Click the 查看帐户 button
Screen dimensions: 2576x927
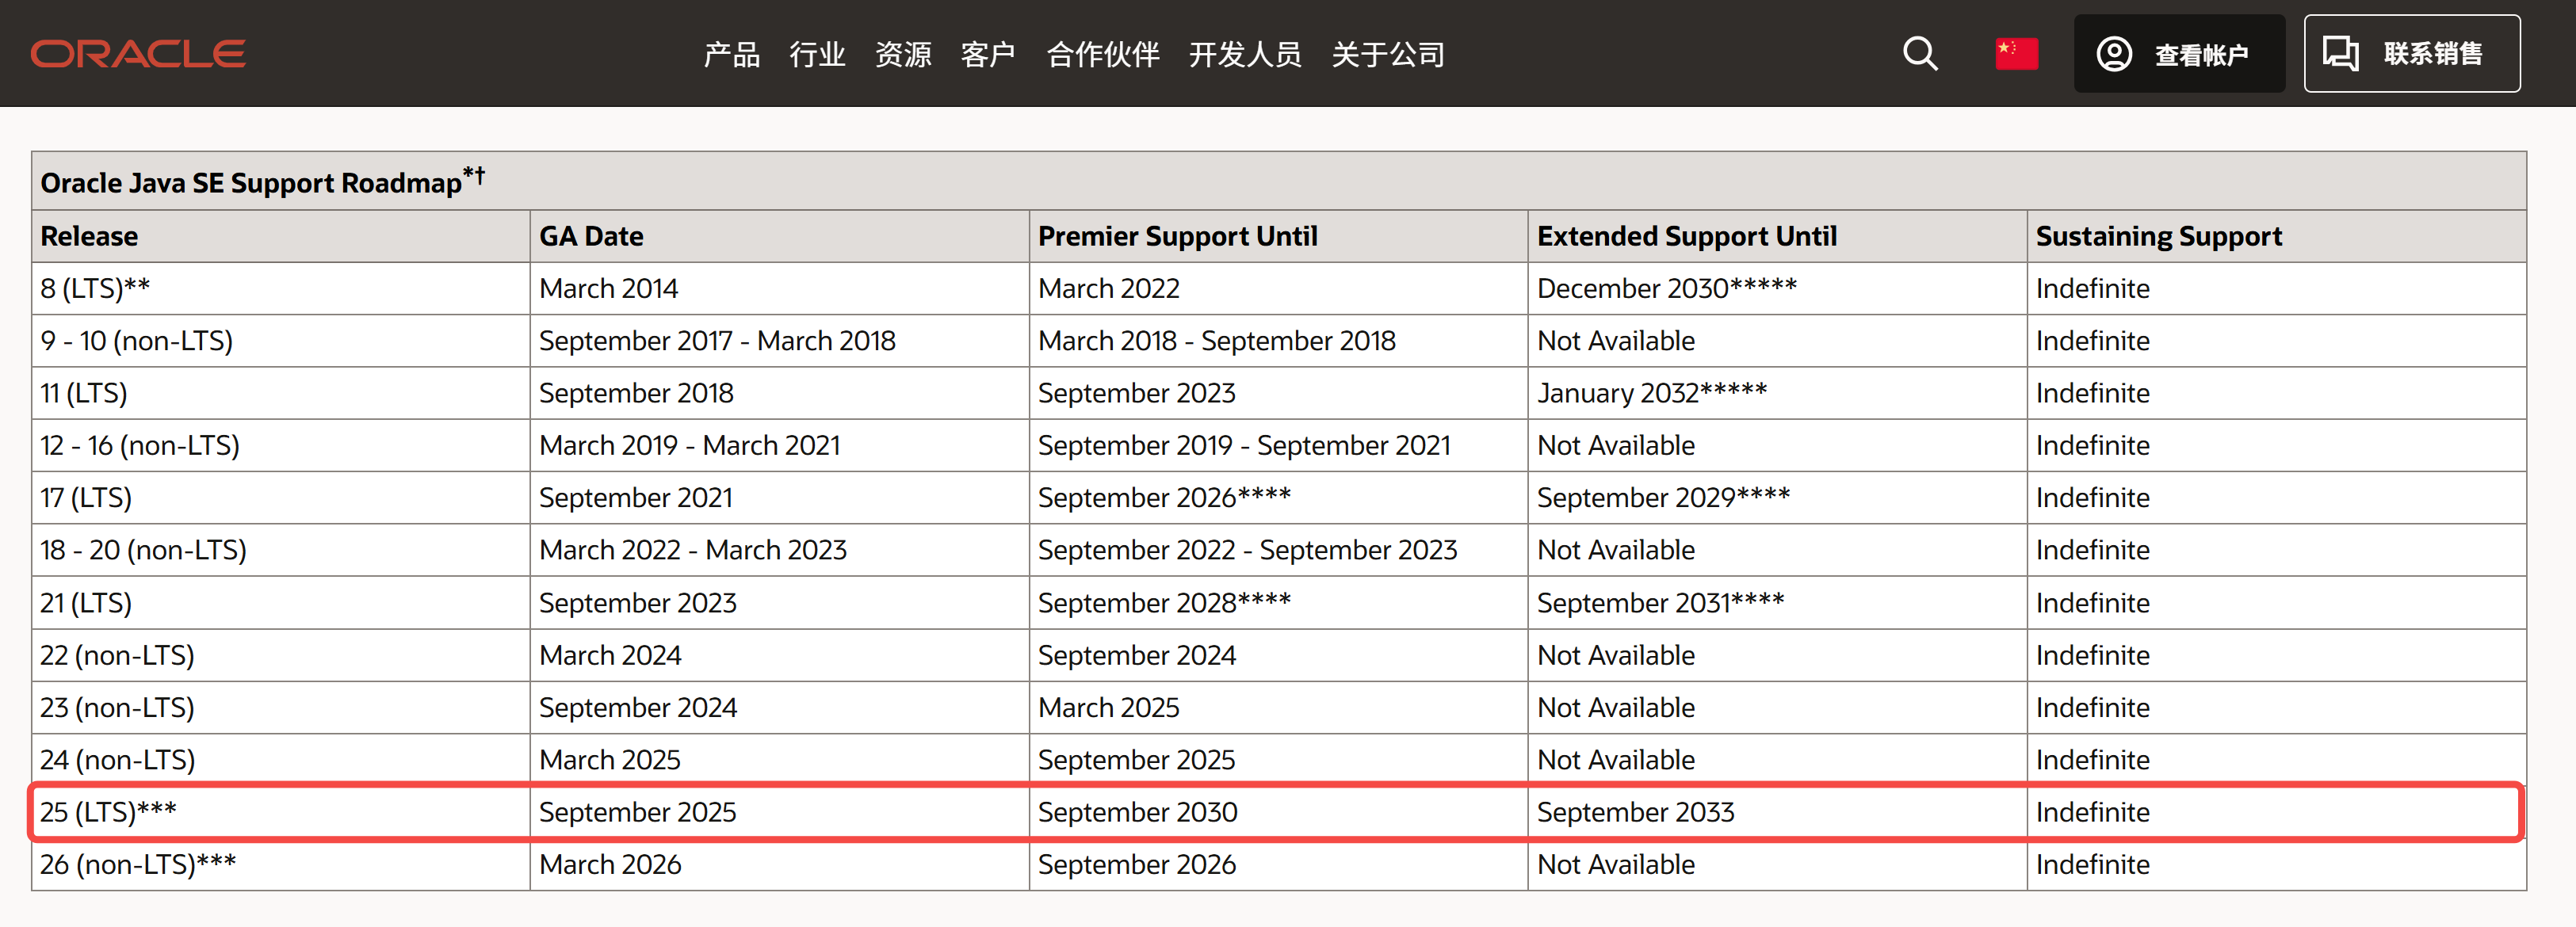2180,53
